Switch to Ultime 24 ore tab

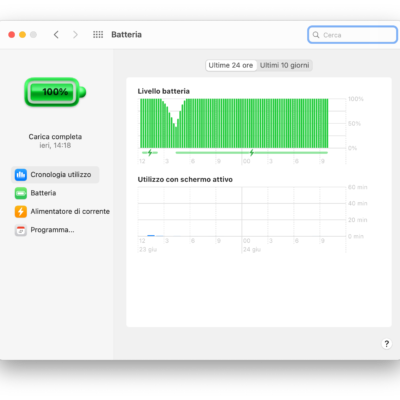click(x=231, y=65)
